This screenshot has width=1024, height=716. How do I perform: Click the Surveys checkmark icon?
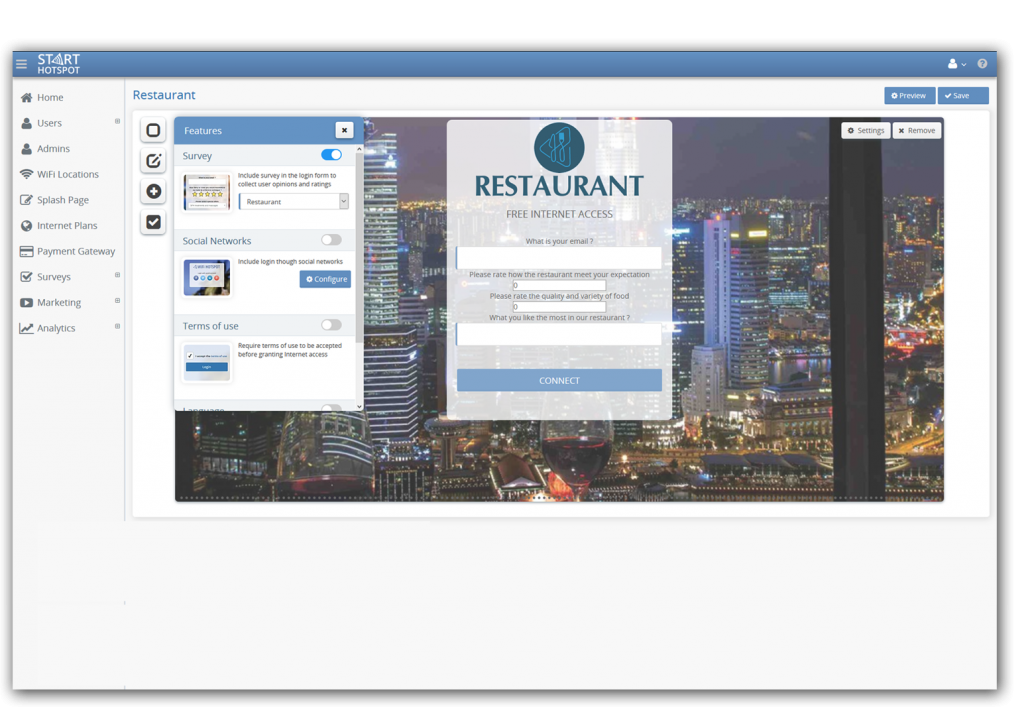coord(26,276)
